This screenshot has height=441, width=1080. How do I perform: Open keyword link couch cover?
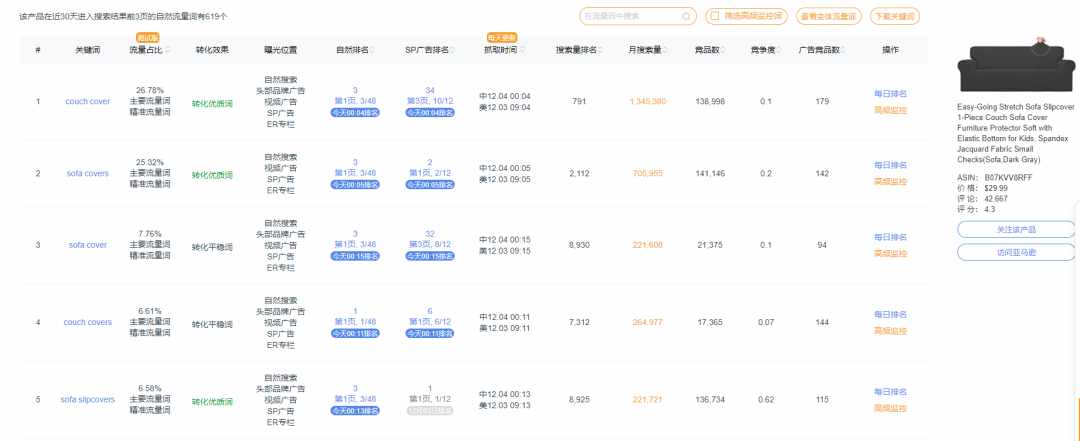pyautogui.click(x=87, y=101)
